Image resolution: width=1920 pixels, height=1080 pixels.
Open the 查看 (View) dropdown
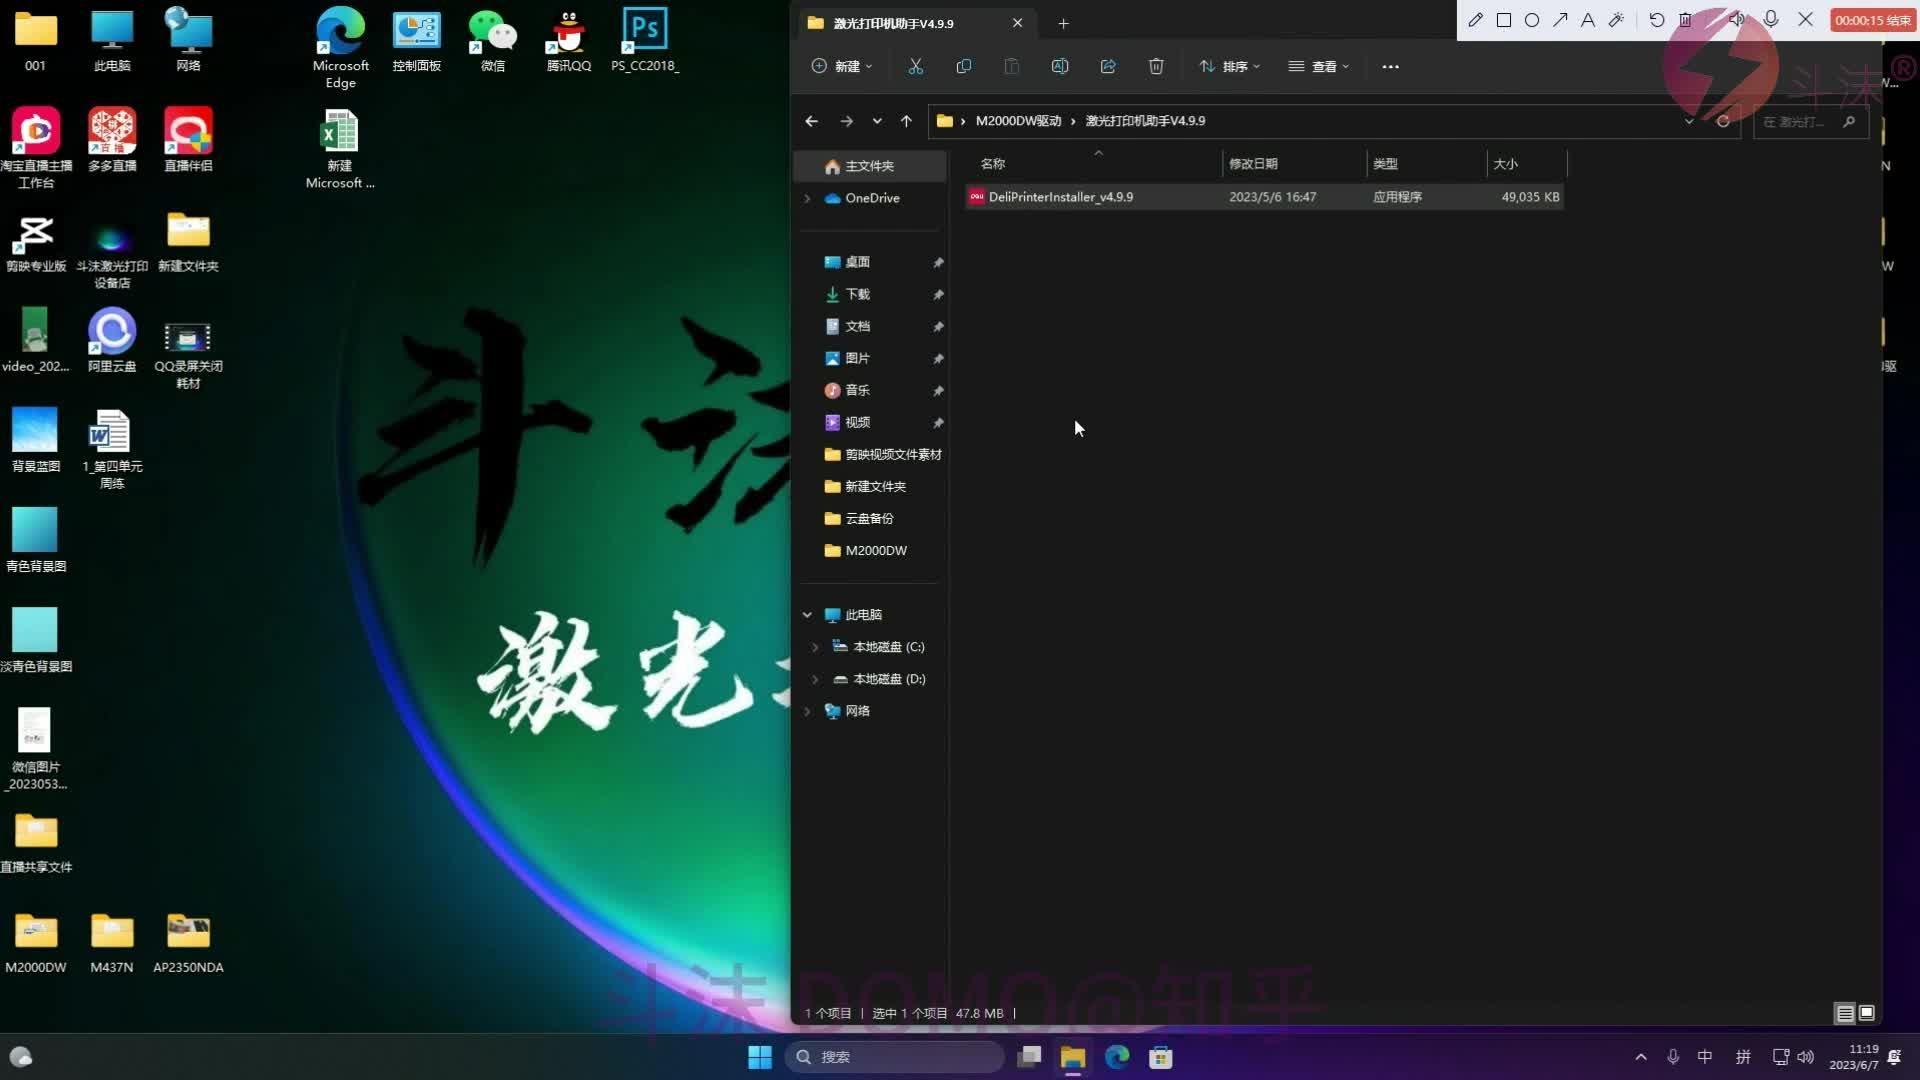(1318, 66)
